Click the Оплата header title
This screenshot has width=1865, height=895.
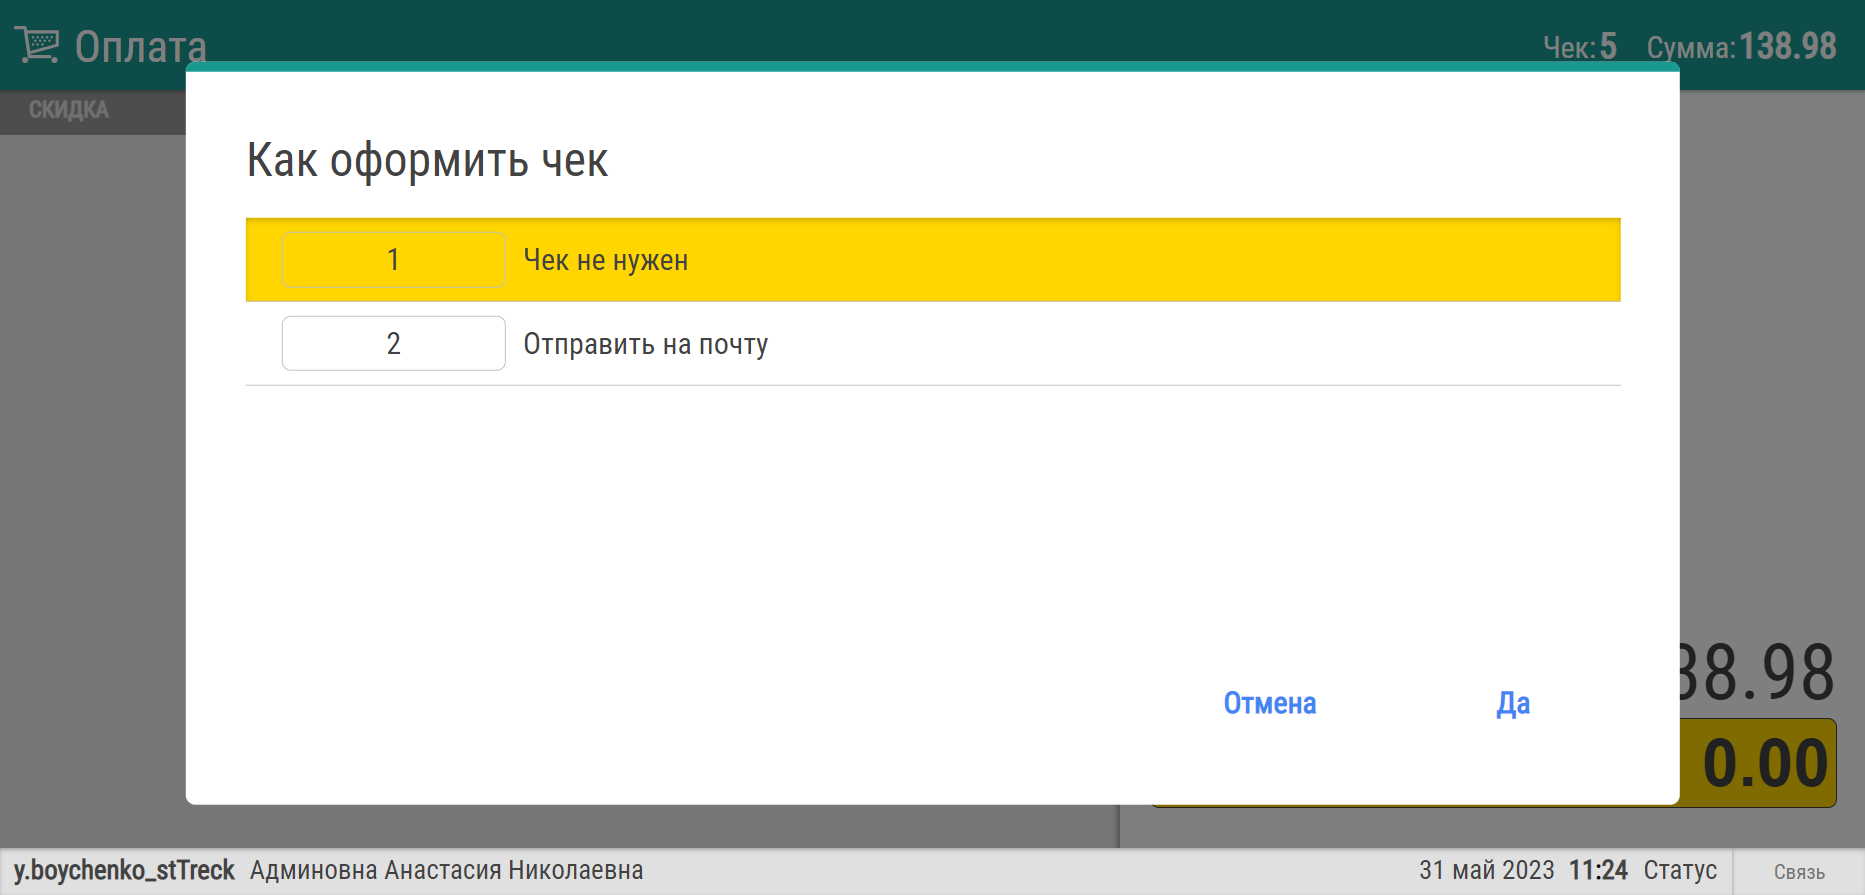[x=141, y=47]
